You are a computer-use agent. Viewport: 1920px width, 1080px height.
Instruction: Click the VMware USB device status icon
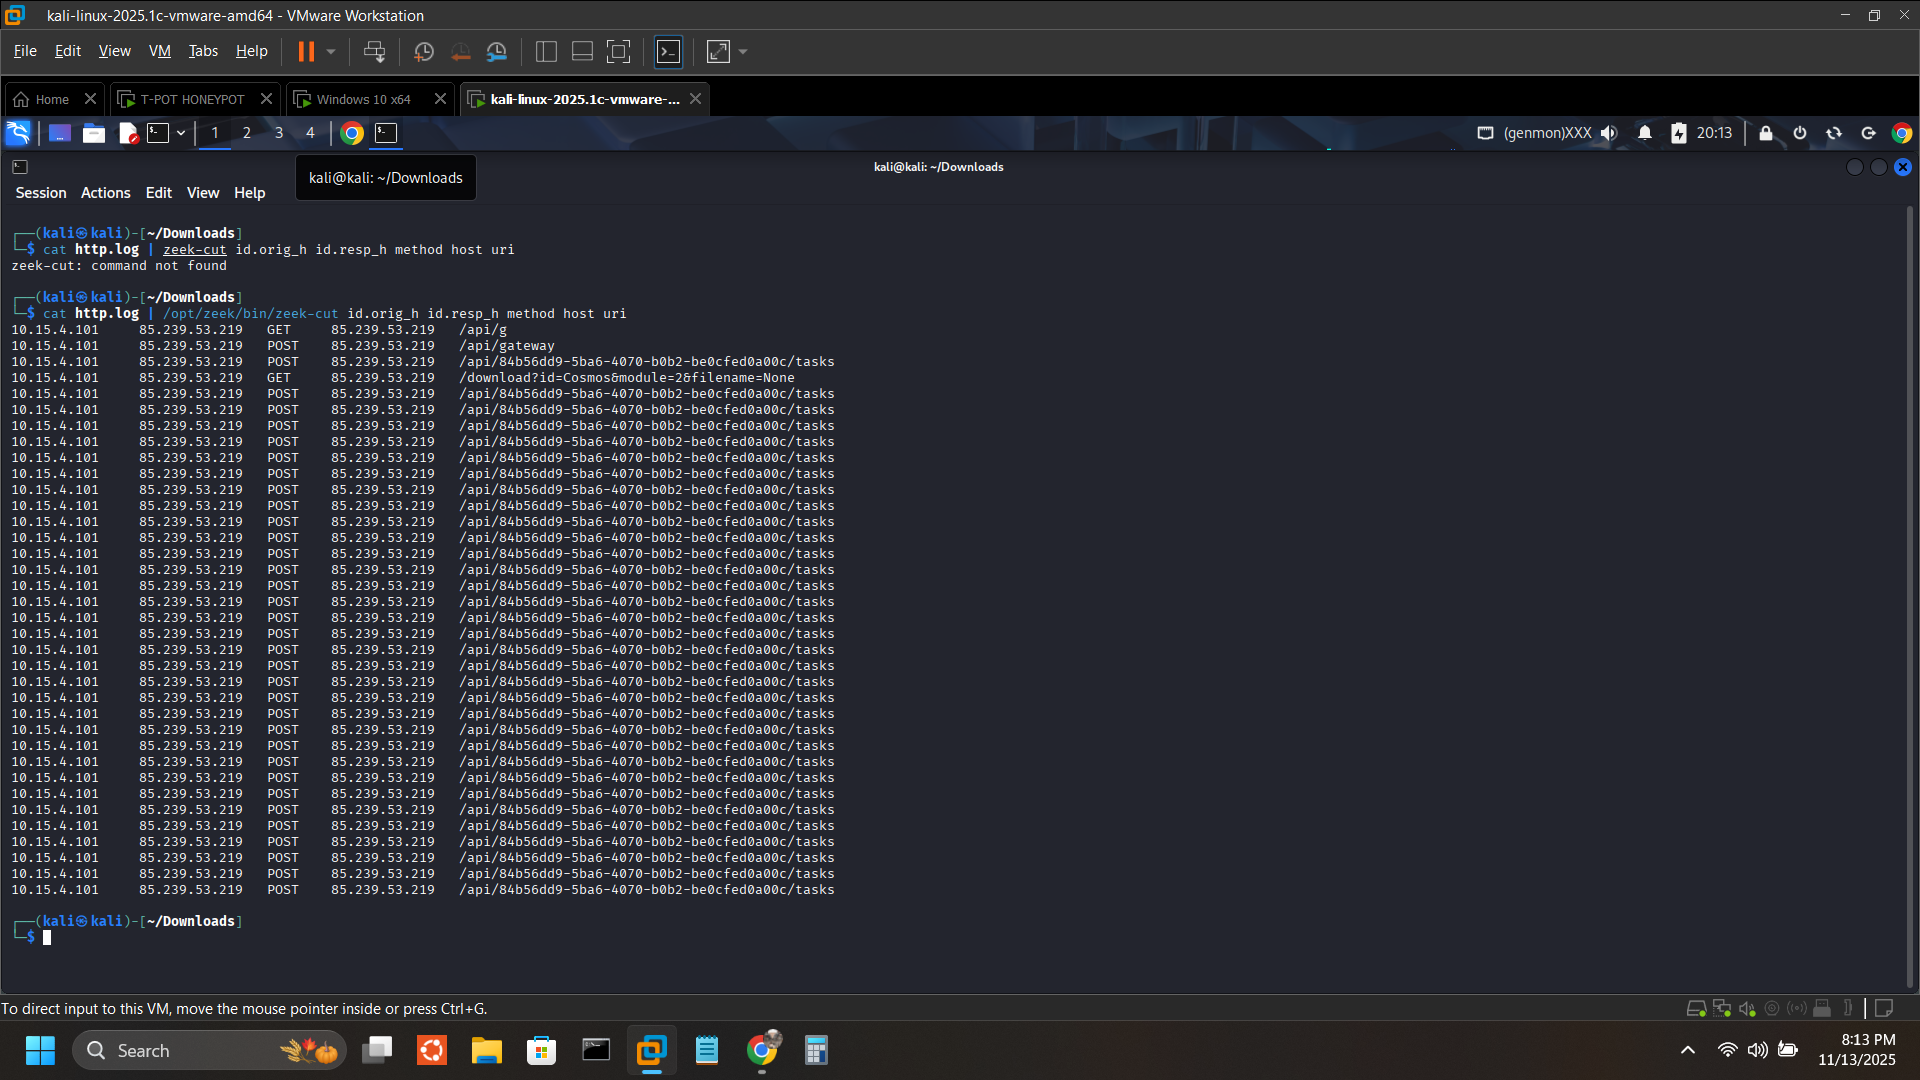pyautogui.click(x=1822, y=1009)
